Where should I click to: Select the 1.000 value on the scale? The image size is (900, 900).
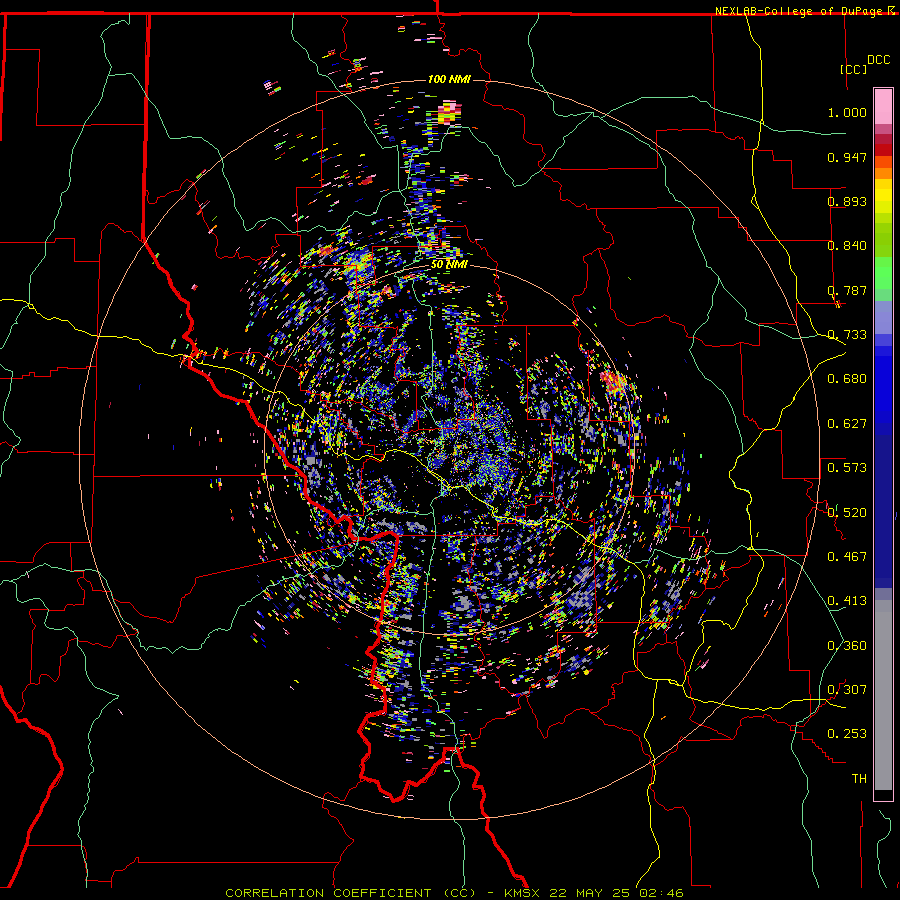[847, 112]
